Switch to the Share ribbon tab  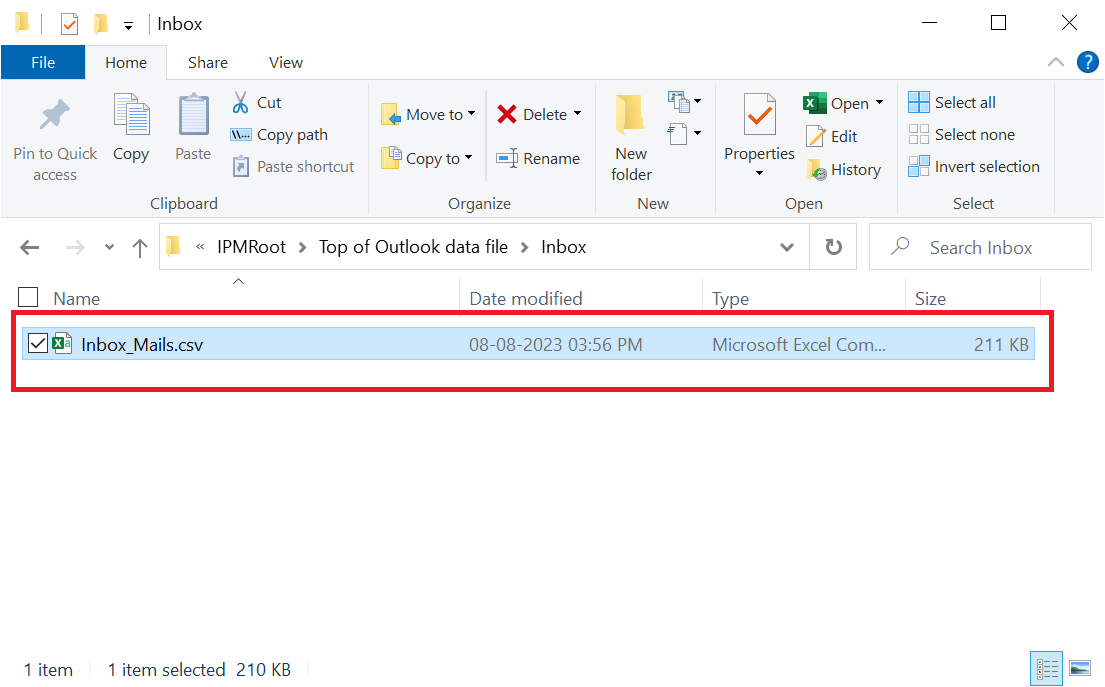(208, 63)
